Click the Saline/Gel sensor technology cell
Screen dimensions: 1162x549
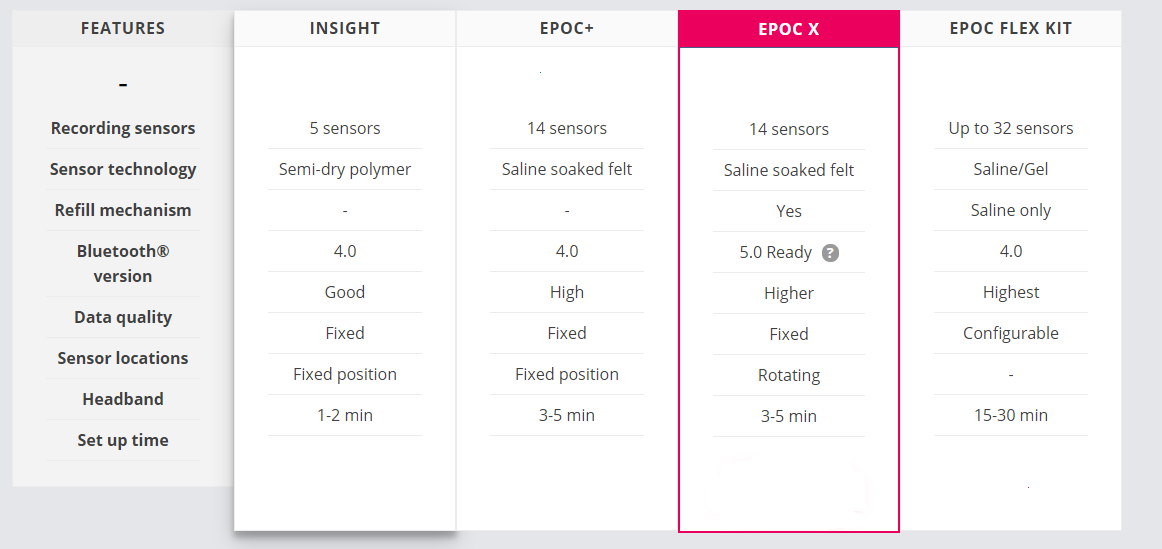[x=1011, y=169]
